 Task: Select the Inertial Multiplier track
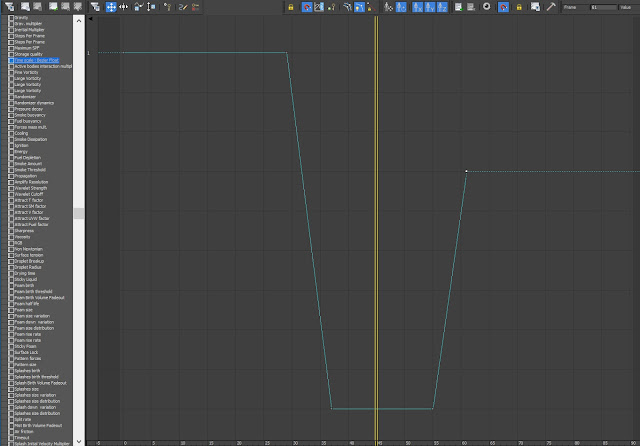[29, 30]
